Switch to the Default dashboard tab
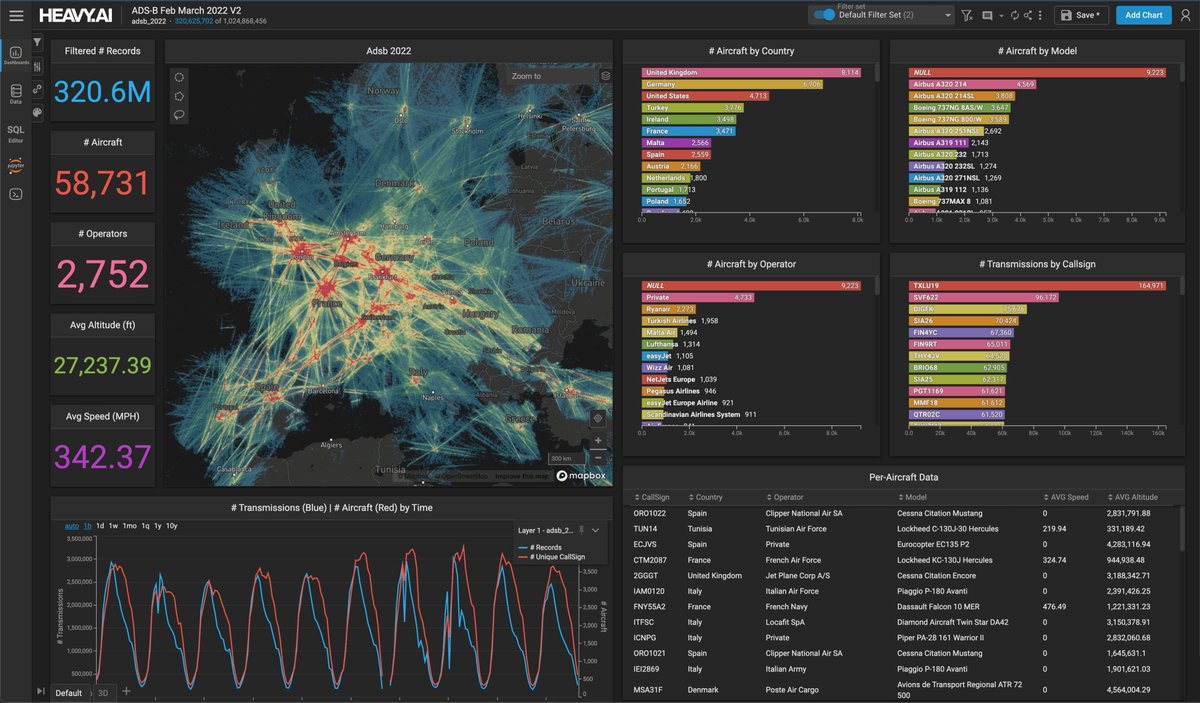The height and width of the screenshot is (703, 1200). 69,692
